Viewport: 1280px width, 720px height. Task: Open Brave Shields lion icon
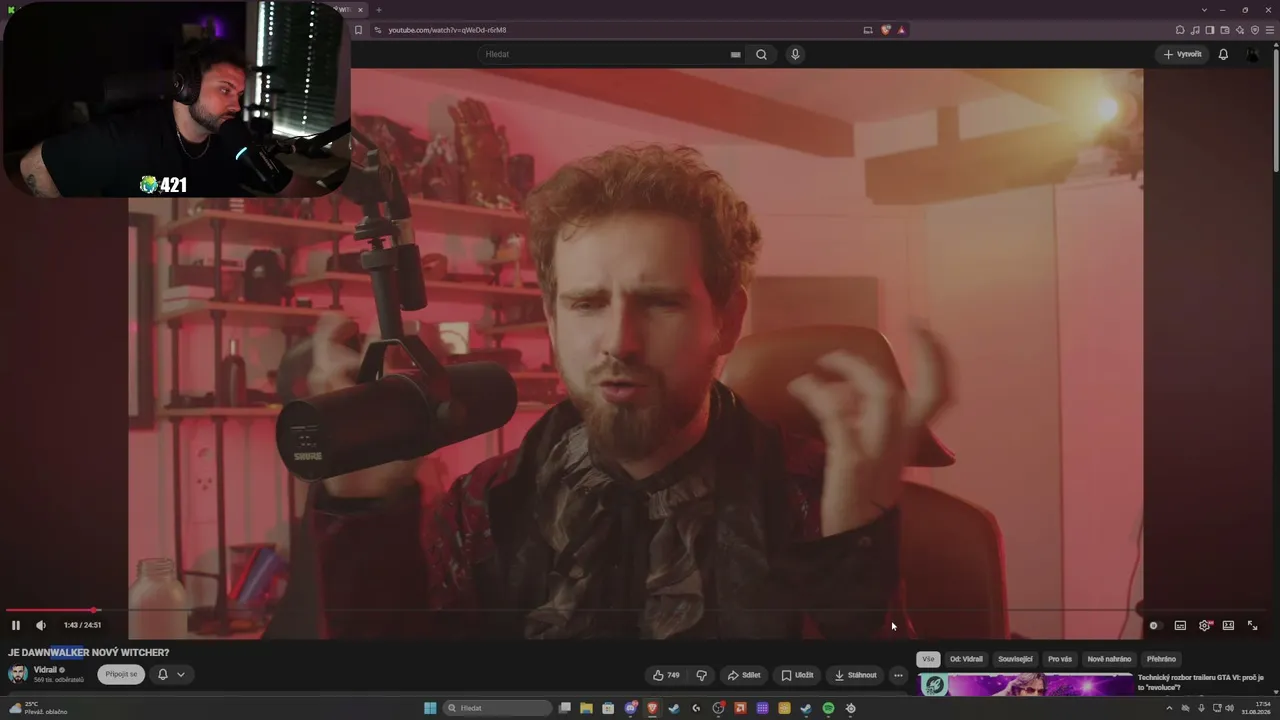(x=886, y=30)
